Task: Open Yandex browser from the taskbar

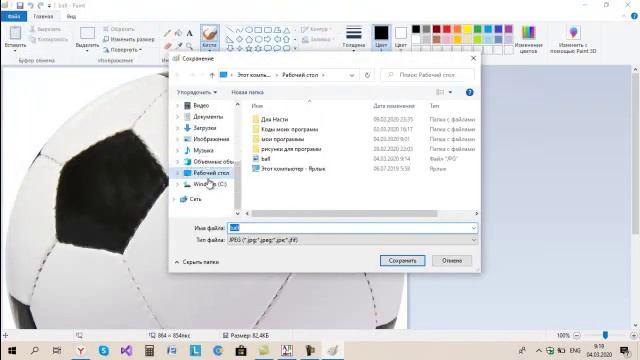Action: pos(81,351)
